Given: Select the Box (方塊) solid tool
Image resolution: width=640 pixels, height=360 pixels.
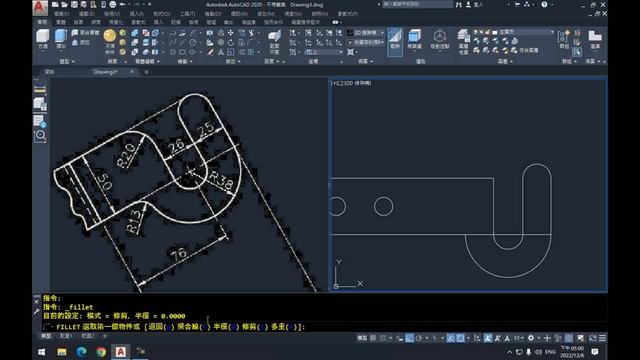Looking at the screenshot, I should 42,40.
